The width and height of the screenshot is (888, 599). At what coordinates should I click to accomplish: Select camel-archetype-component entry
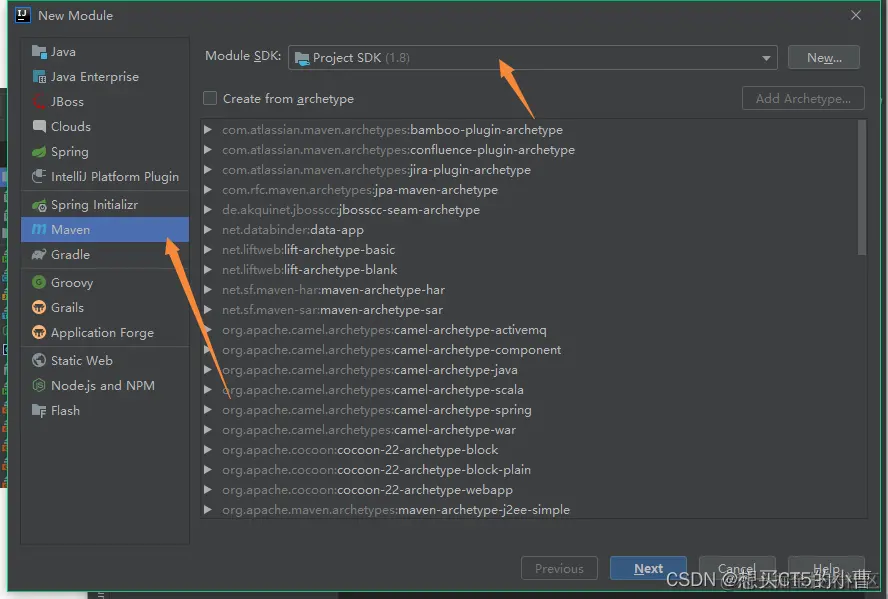coord(391,350)
